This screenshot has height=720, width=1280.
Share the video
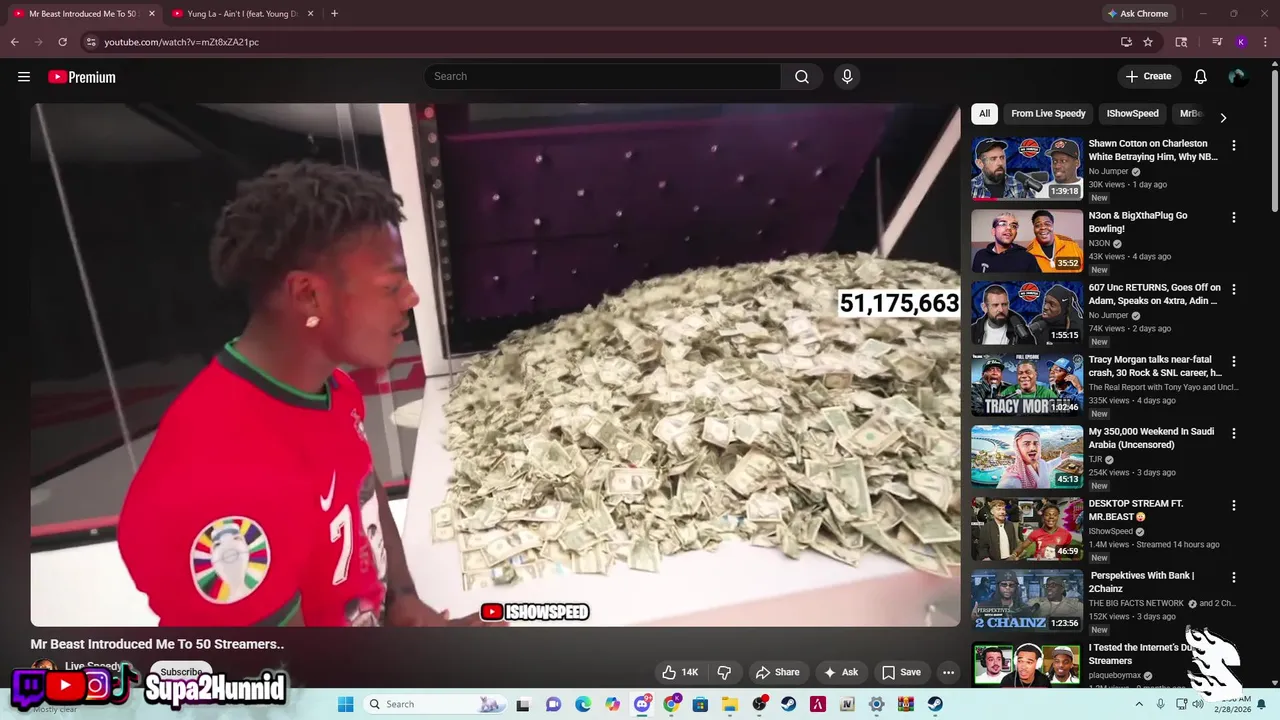pyautogui.click(x=777, y=672)
